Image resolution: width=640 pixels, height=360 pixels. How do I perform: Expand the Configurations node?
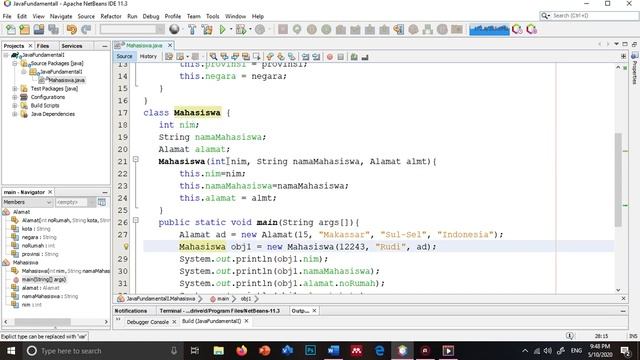(x=15, y=97)
